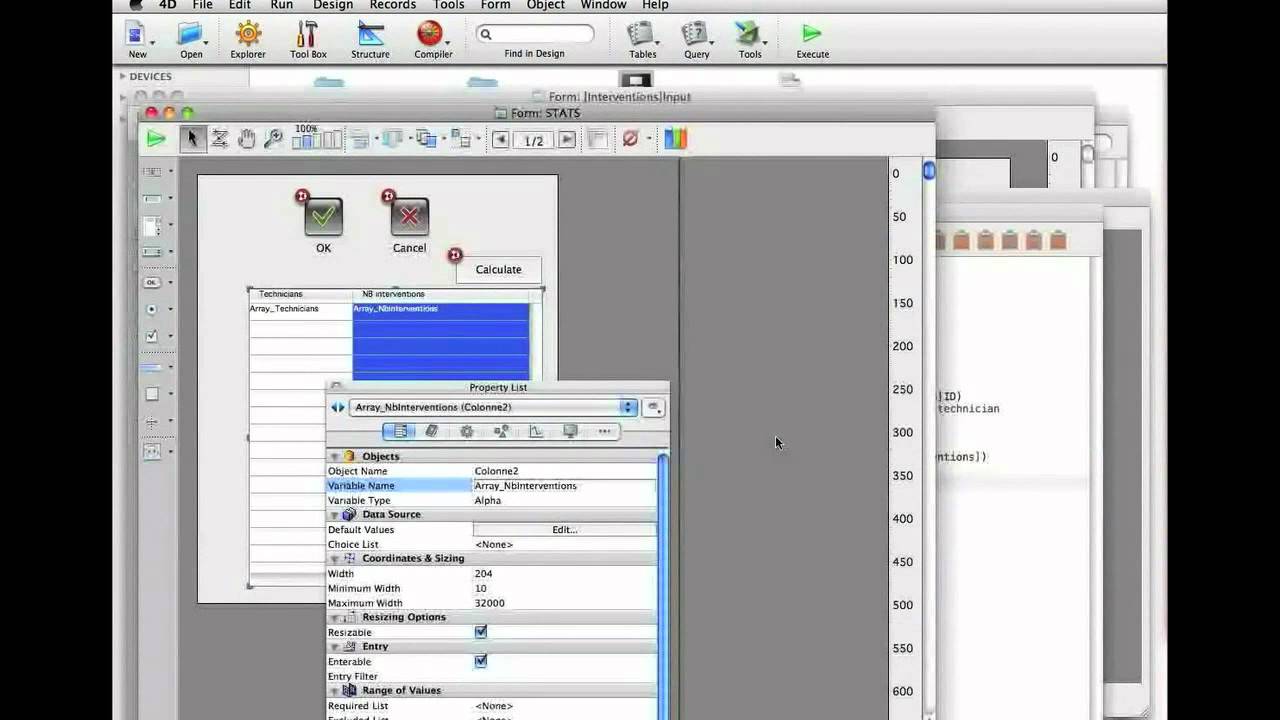Image resolution: width=1280 pixels, height=720 pixels.
Task: Open the colored library books icon
Action: pyautogui.click(x=676, y=139)
